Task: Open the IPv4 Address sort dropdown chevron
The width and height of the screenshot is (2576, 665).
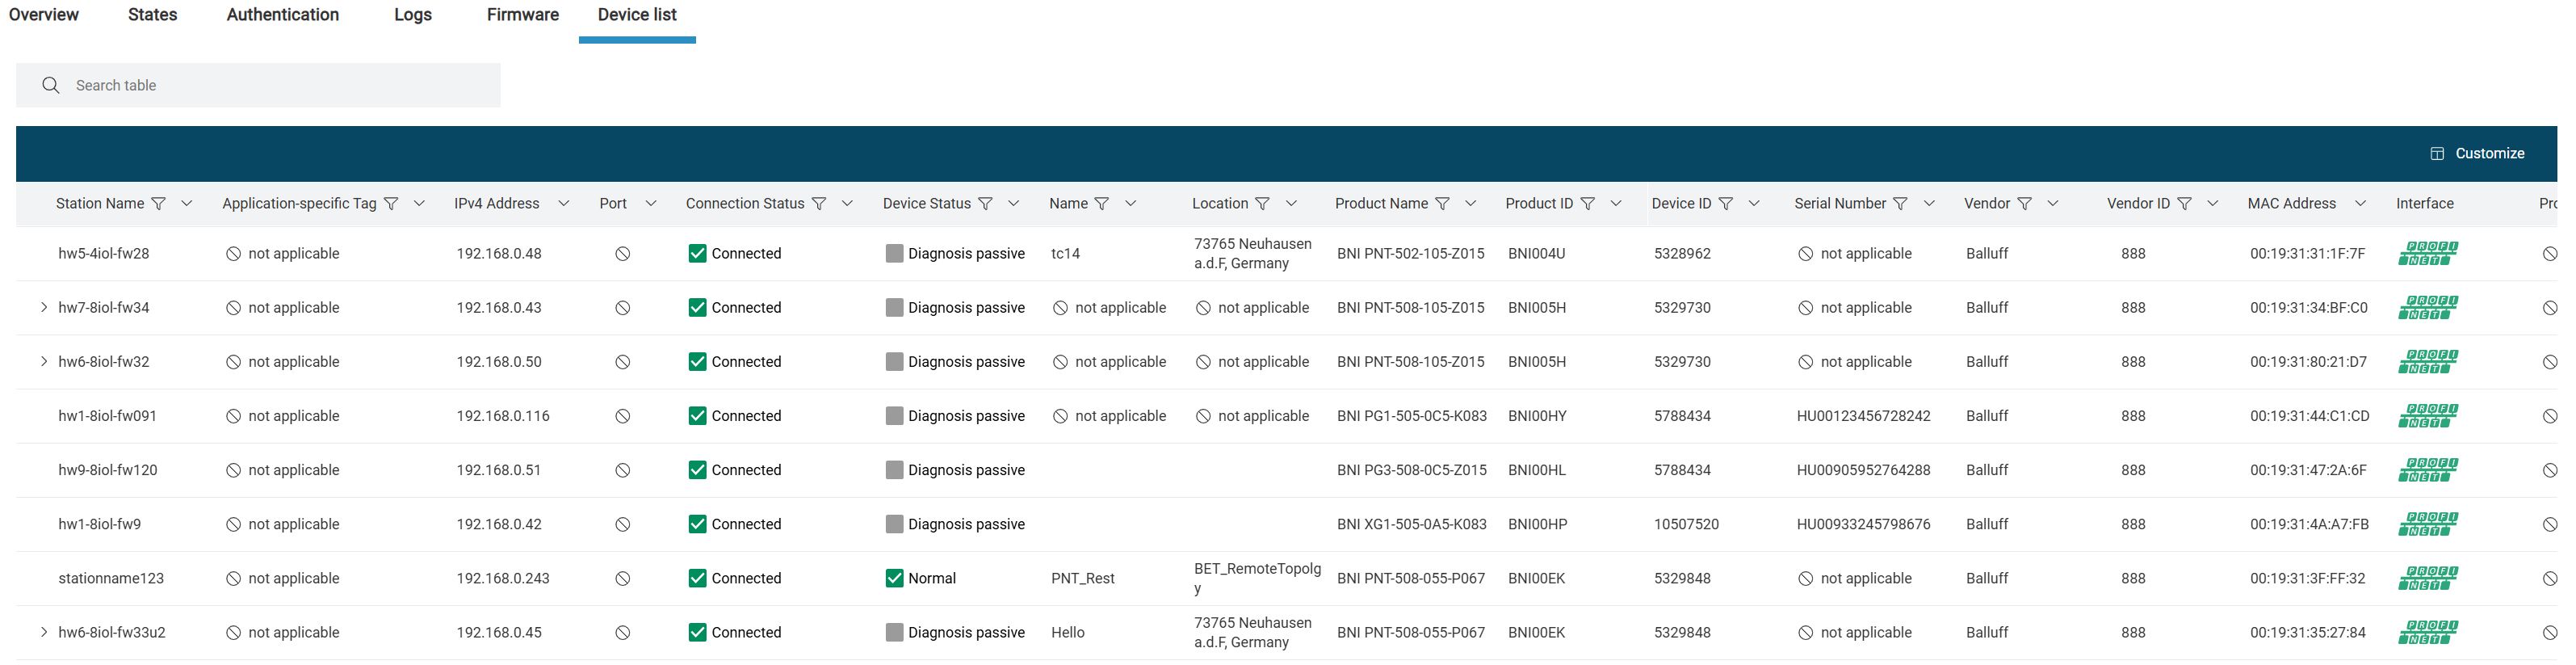Action: tap(564, 204)
